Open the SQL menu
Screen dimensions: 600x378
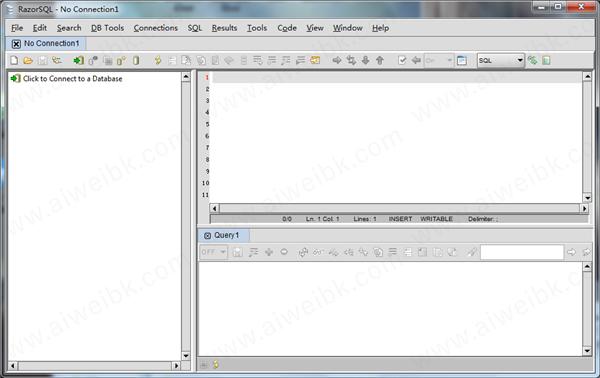coord(195,28)
